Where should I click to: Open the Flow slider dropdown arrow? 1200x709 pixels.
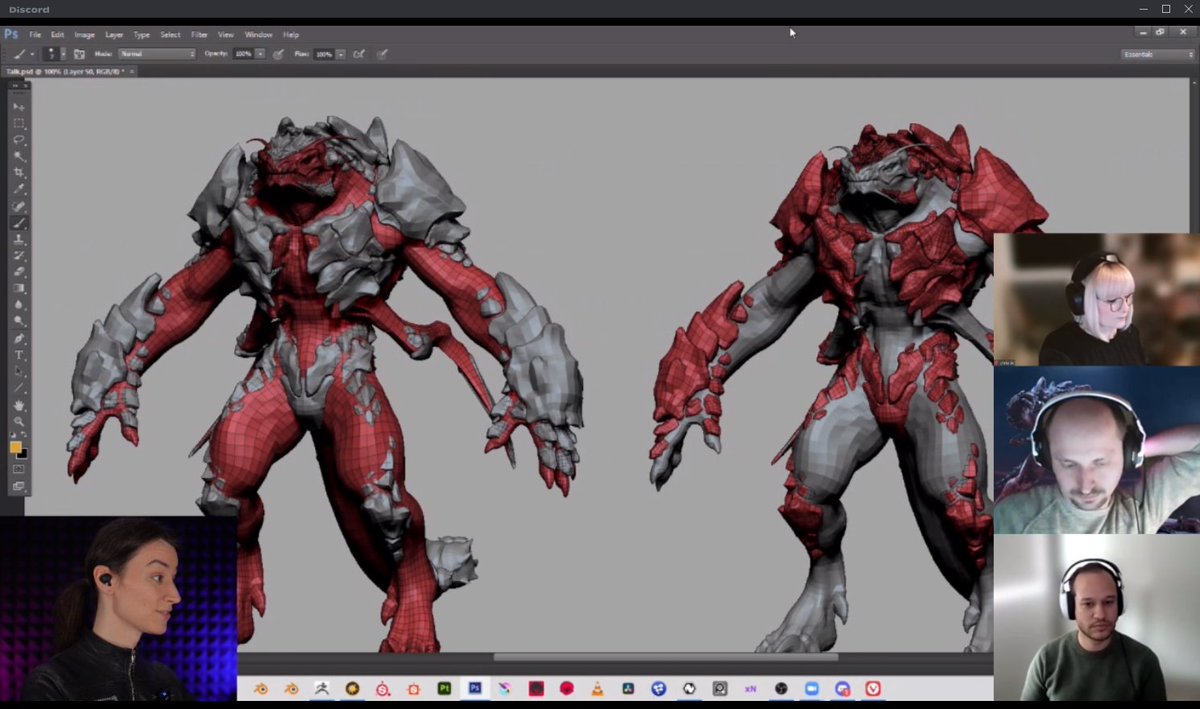[341, 54]
